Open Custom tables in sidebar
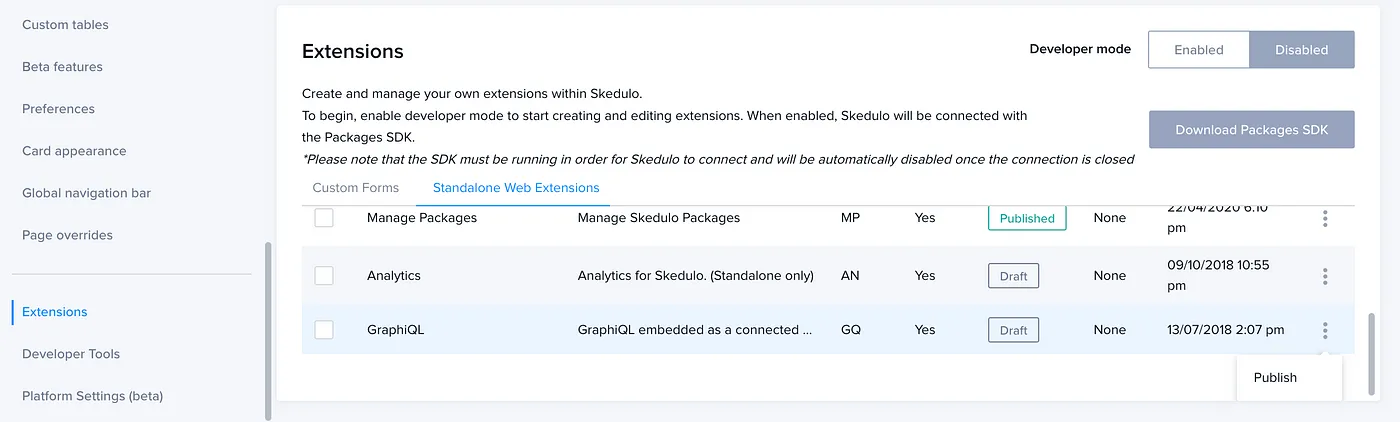The width and height of the screenshot is (1400, 422). tap(65, 24)
